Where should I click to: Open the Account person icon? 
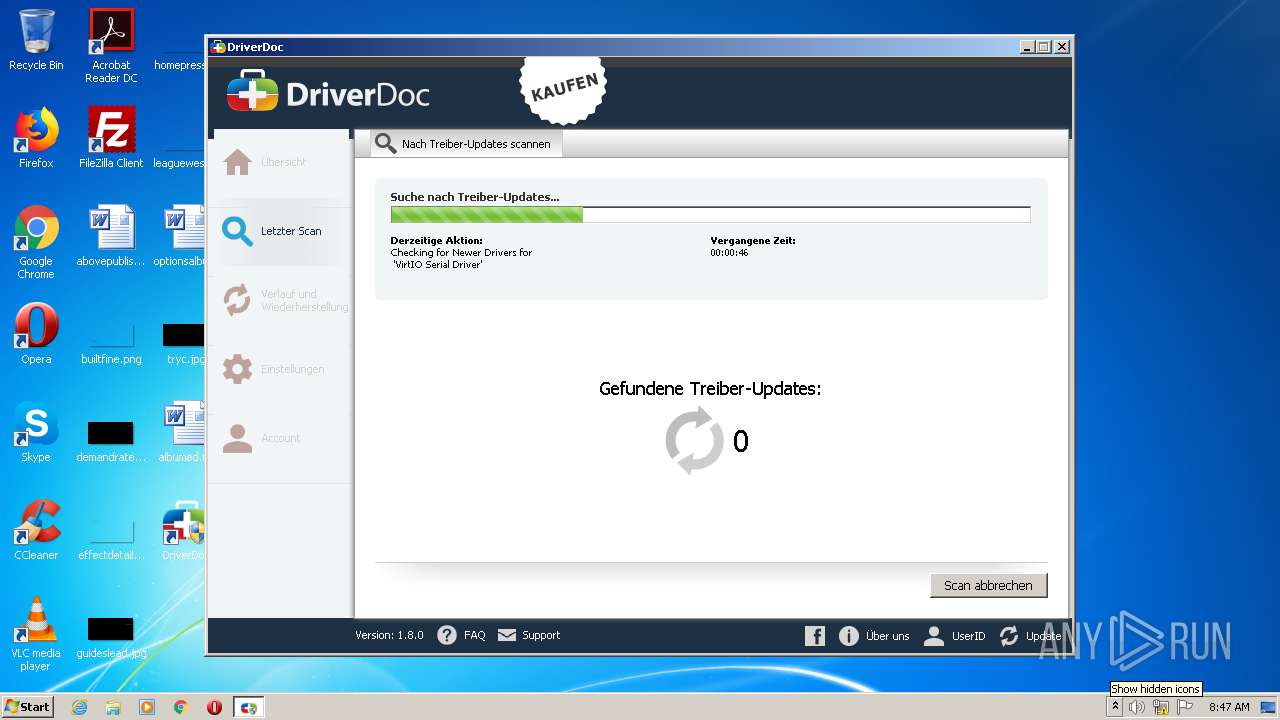(237, 438)
